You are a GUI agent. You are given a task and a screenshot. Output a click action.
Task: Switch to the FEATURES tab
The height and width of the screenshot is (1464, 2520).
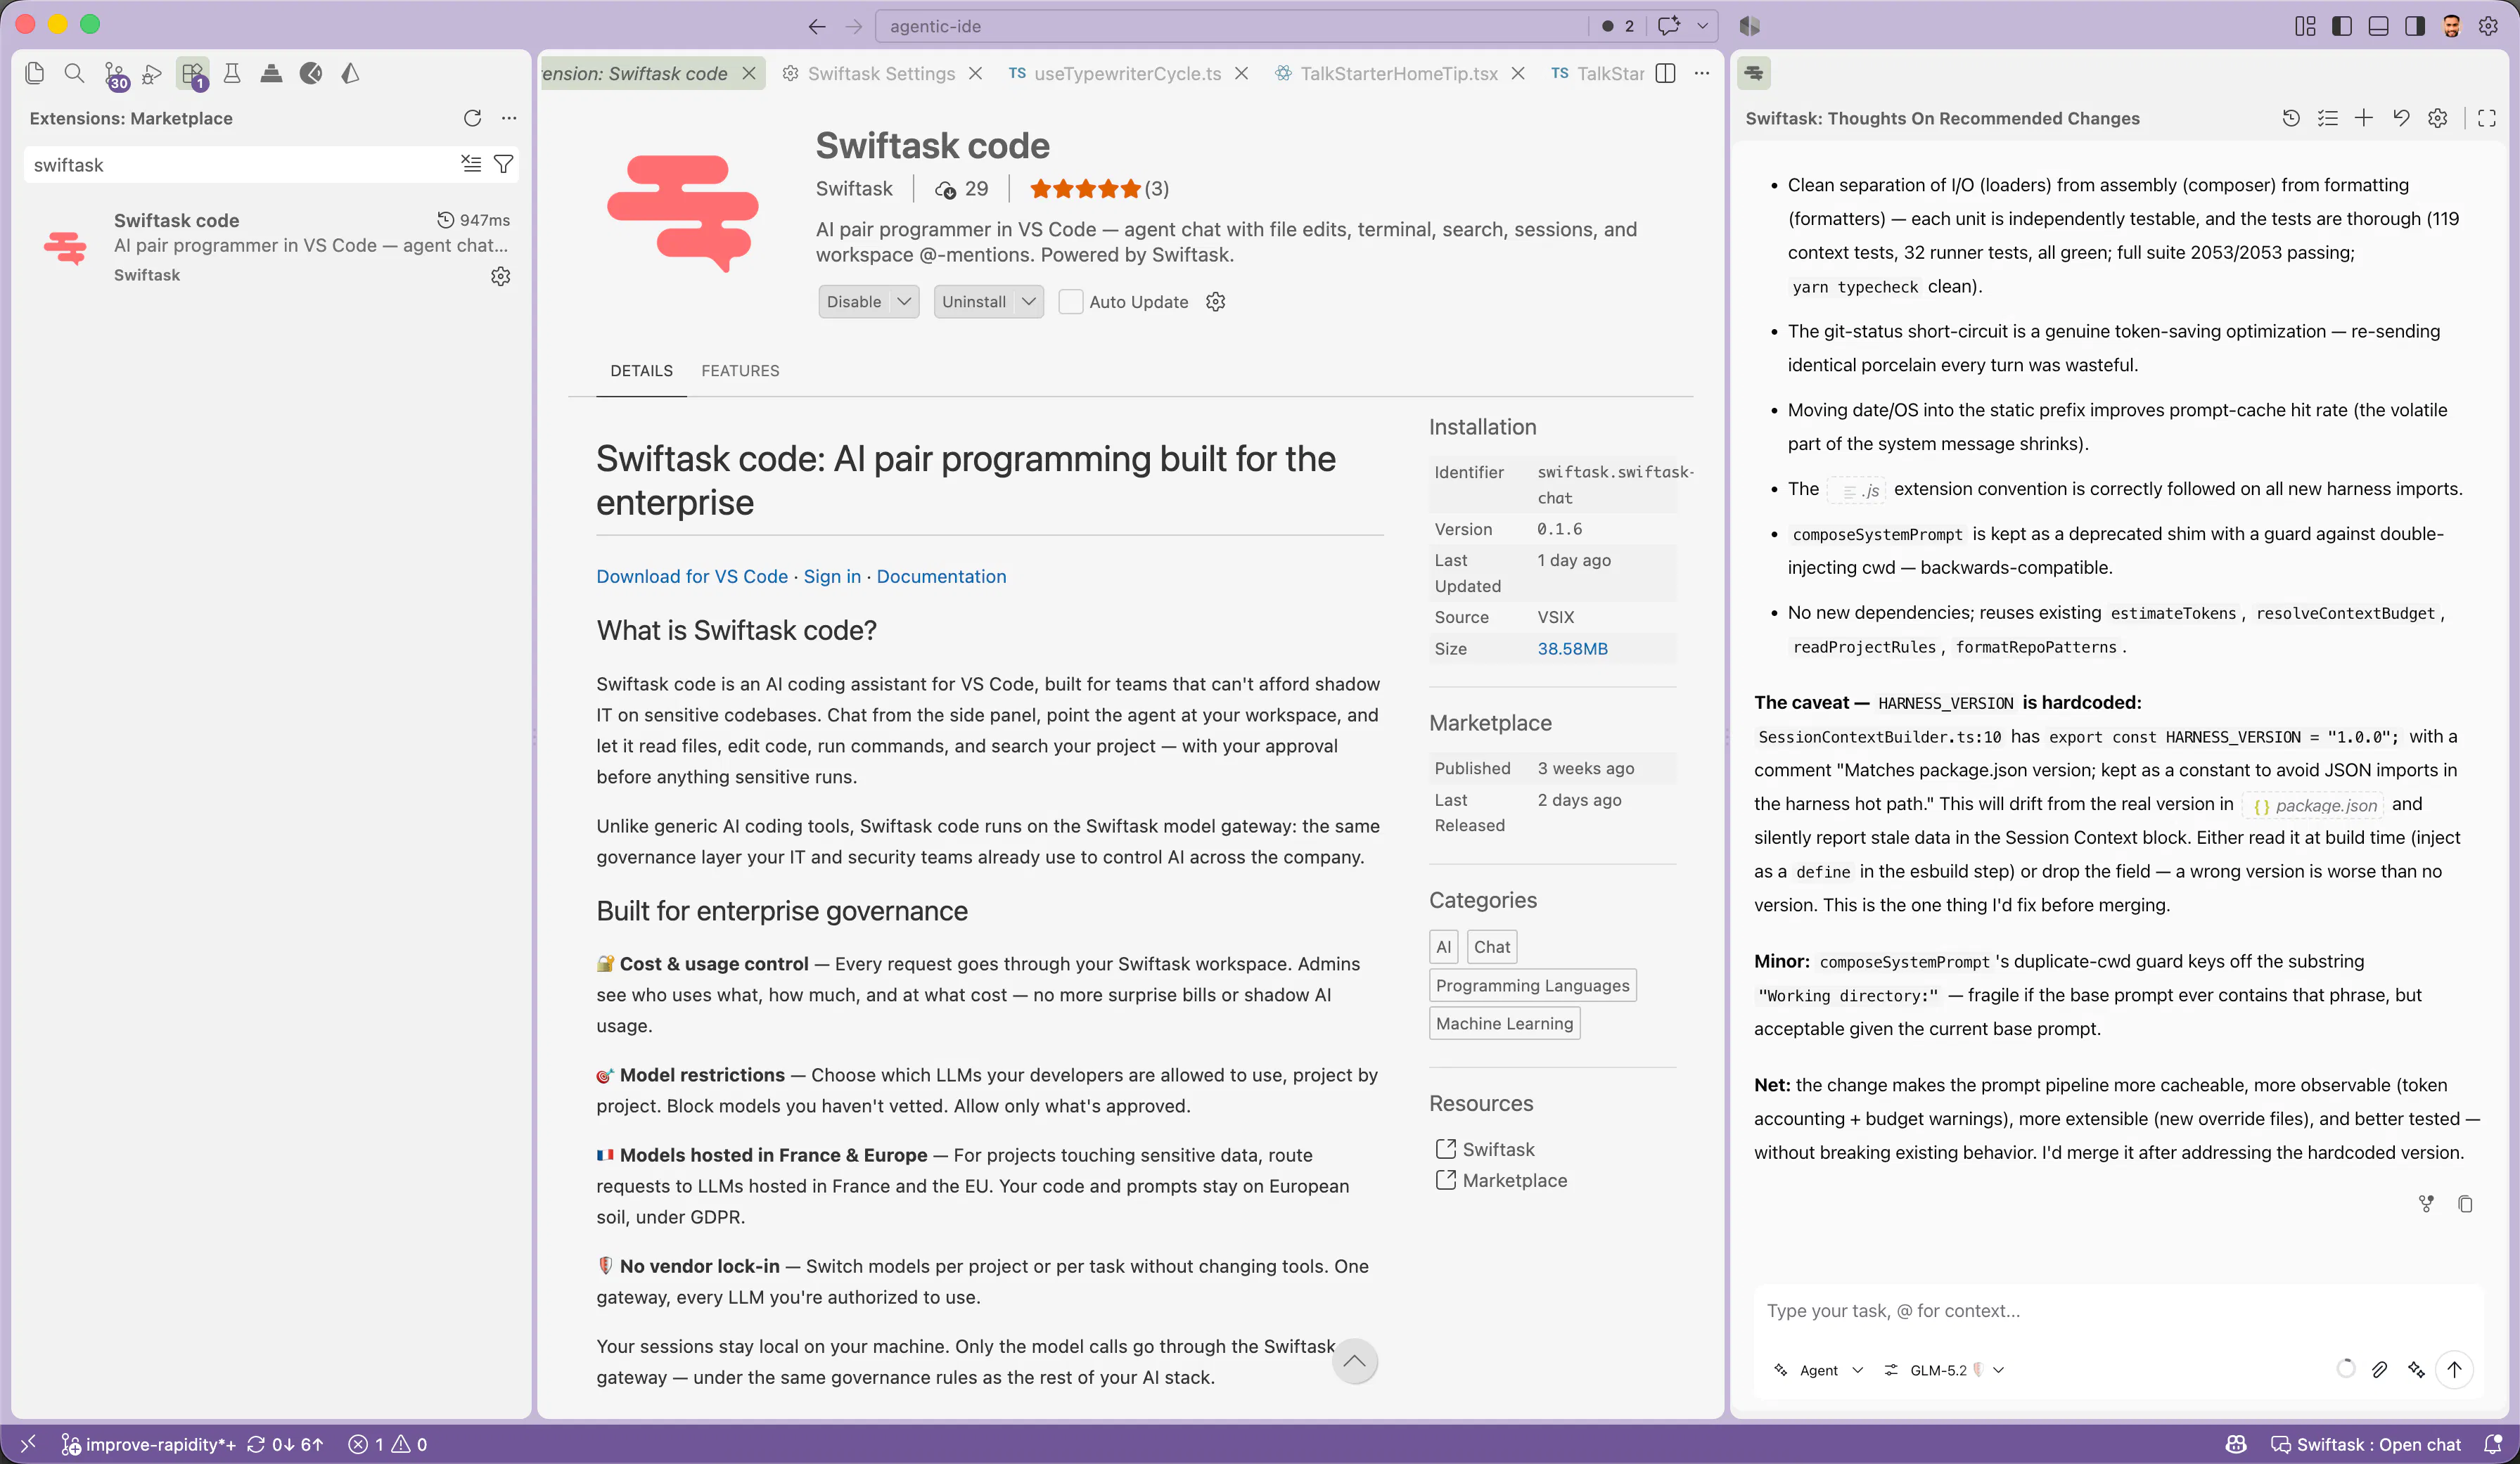[740, 371]
